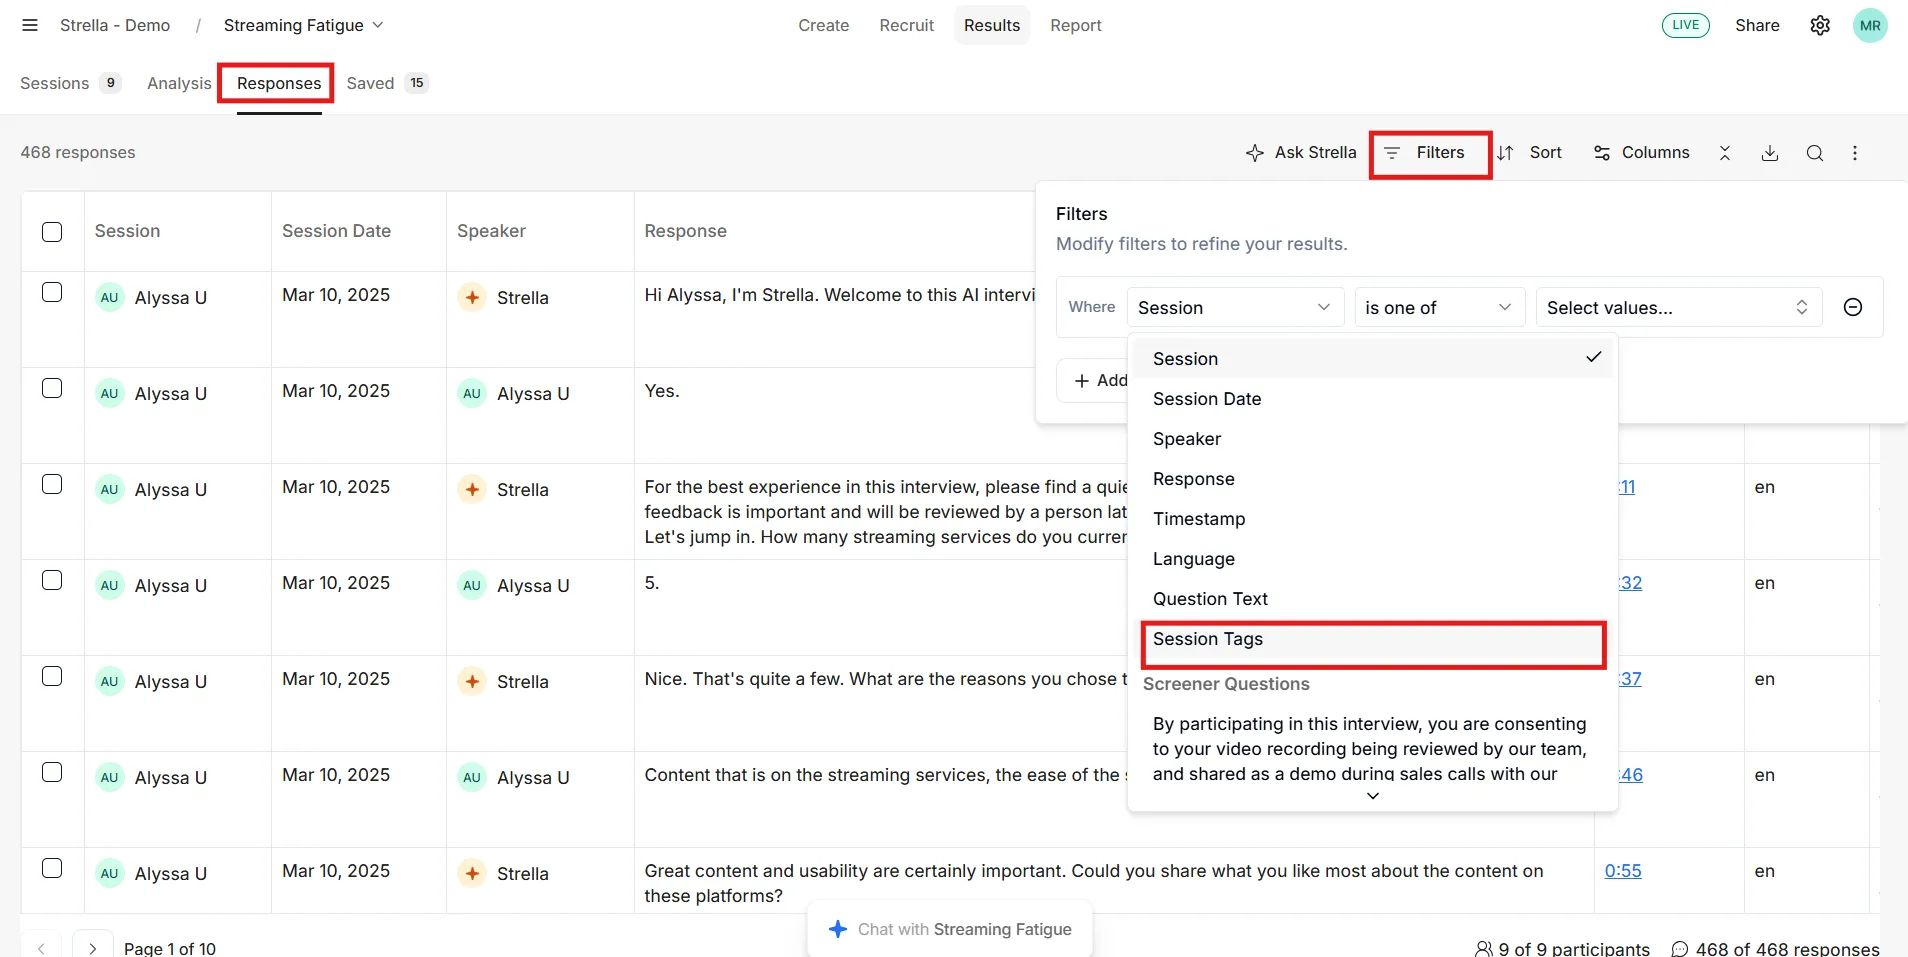Click the Session Date column header
The width and height of the screenshot is (1908, 957).
[x=336, y=231]
